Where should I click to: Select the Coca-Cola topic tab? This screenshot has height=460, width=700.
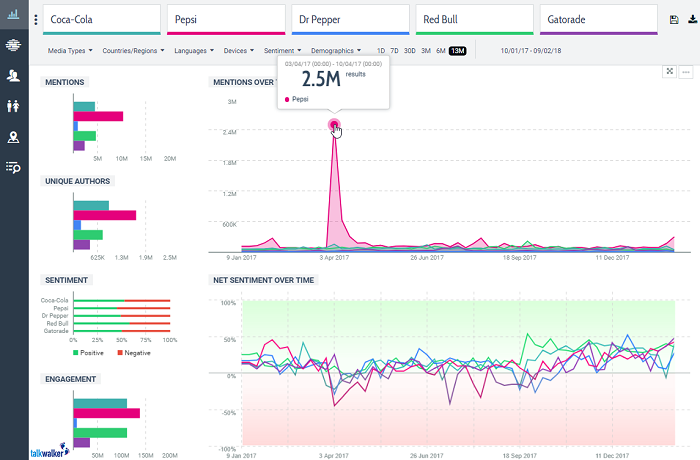point(100,19)
